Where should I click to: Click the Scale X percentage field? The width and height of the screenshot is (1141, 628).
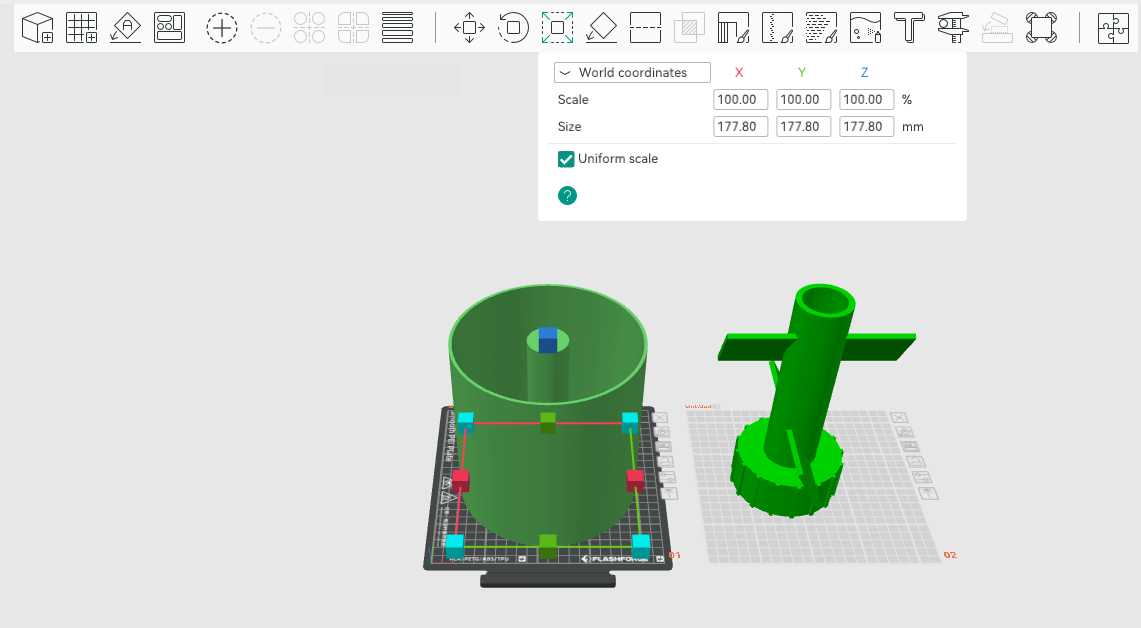pyautogui.click(x=740, y=100)
